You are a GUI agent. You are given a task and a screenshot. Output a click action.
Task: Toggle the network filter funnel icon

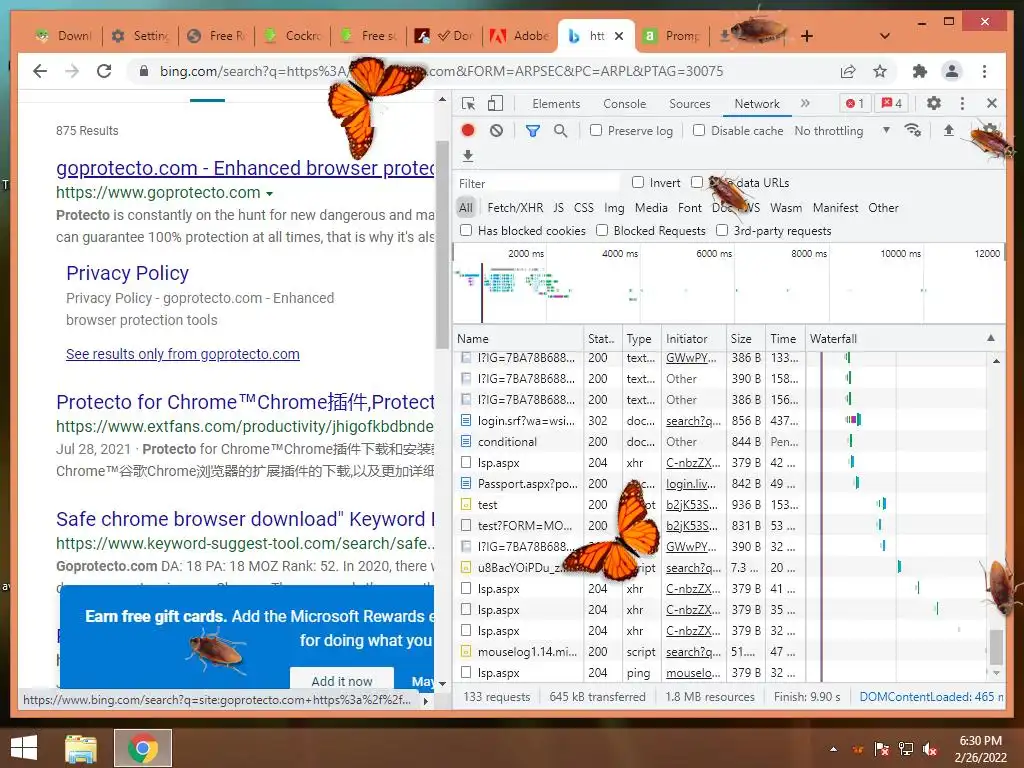[x=533, y=131]
